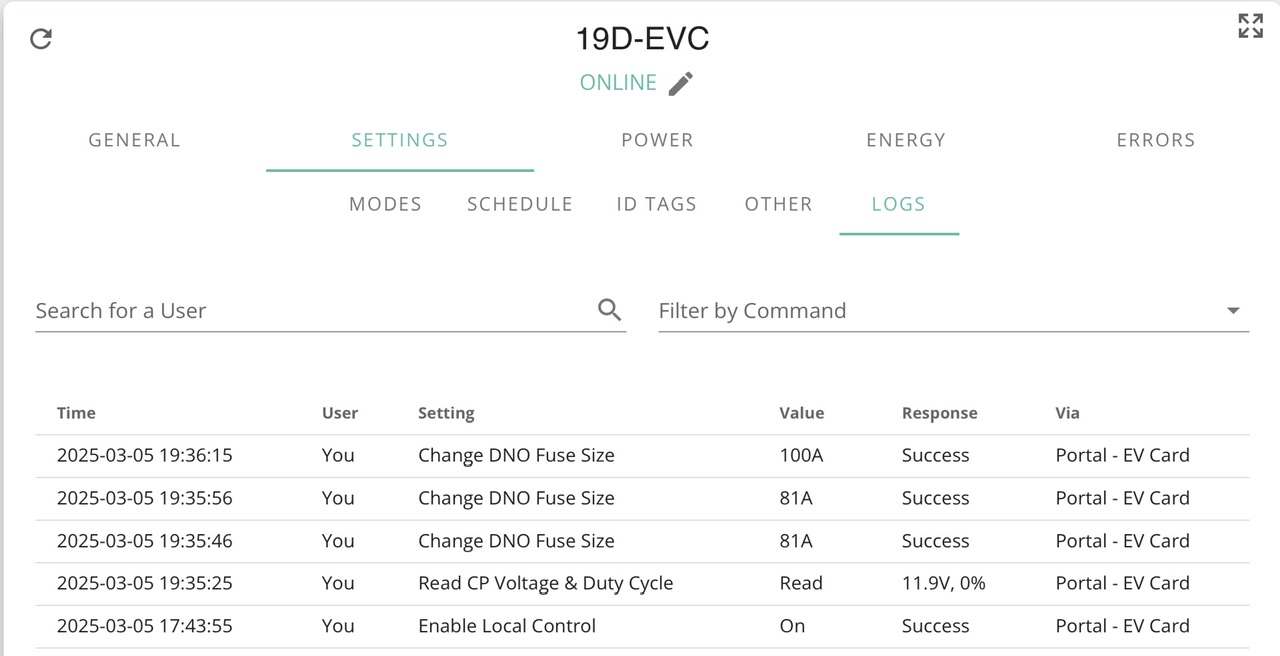Click the refresh icon
Screen dimensions: 1280x656
(41, 39)
